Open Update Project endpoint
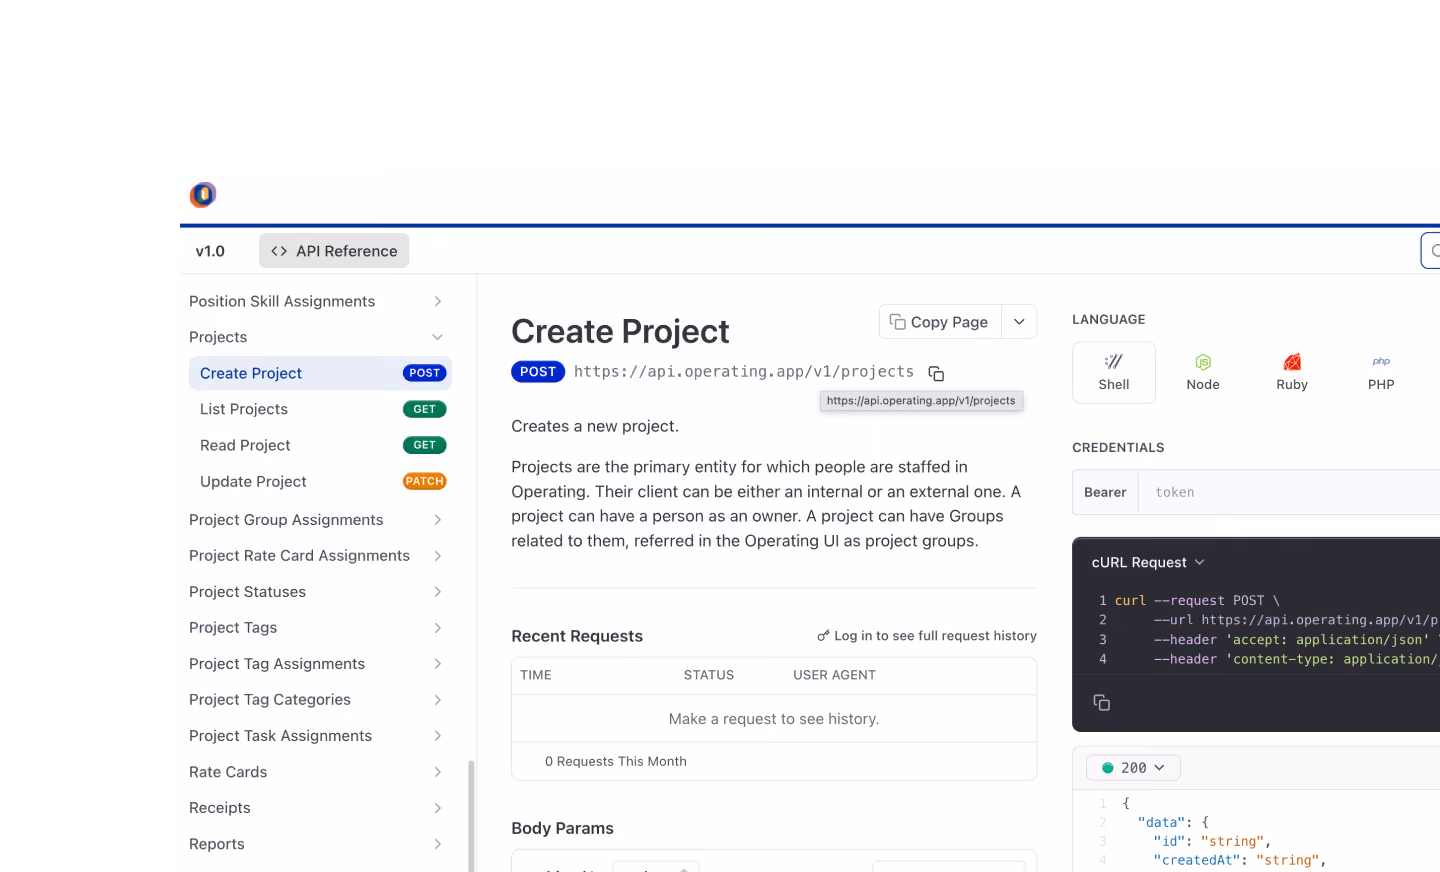 pos(320,481)
